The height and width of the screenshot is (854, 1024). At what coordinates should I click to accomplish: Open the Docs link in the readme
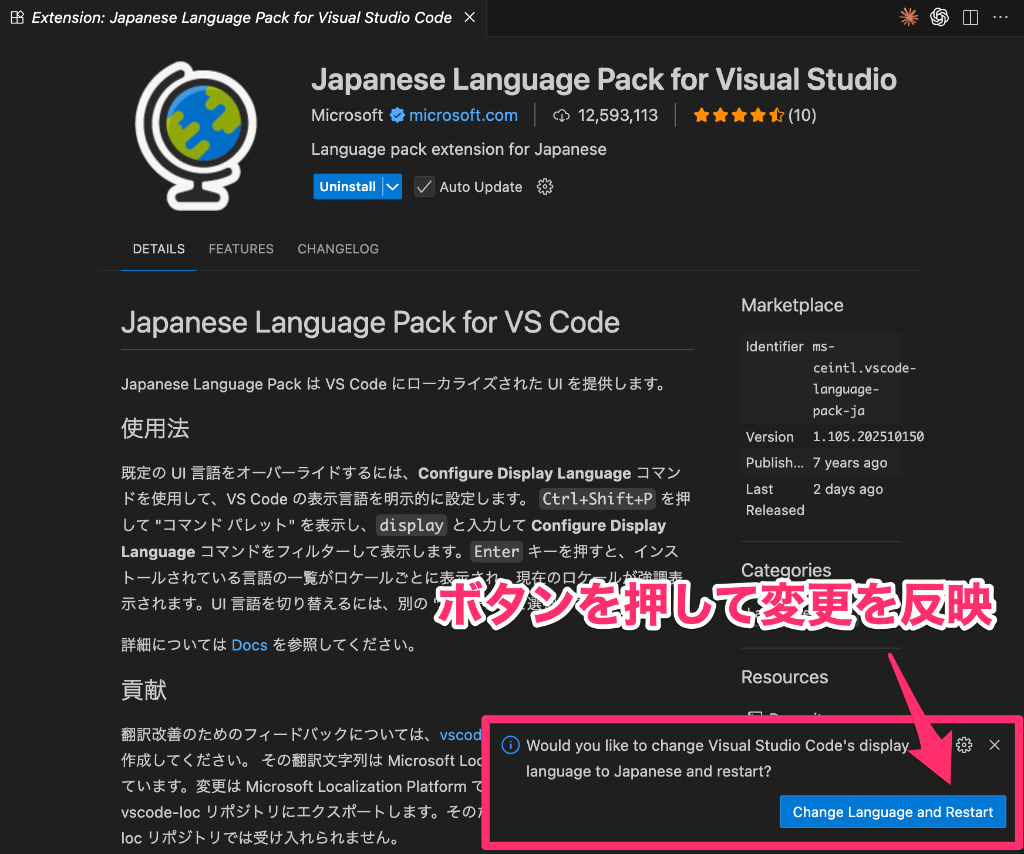(249, 645)
